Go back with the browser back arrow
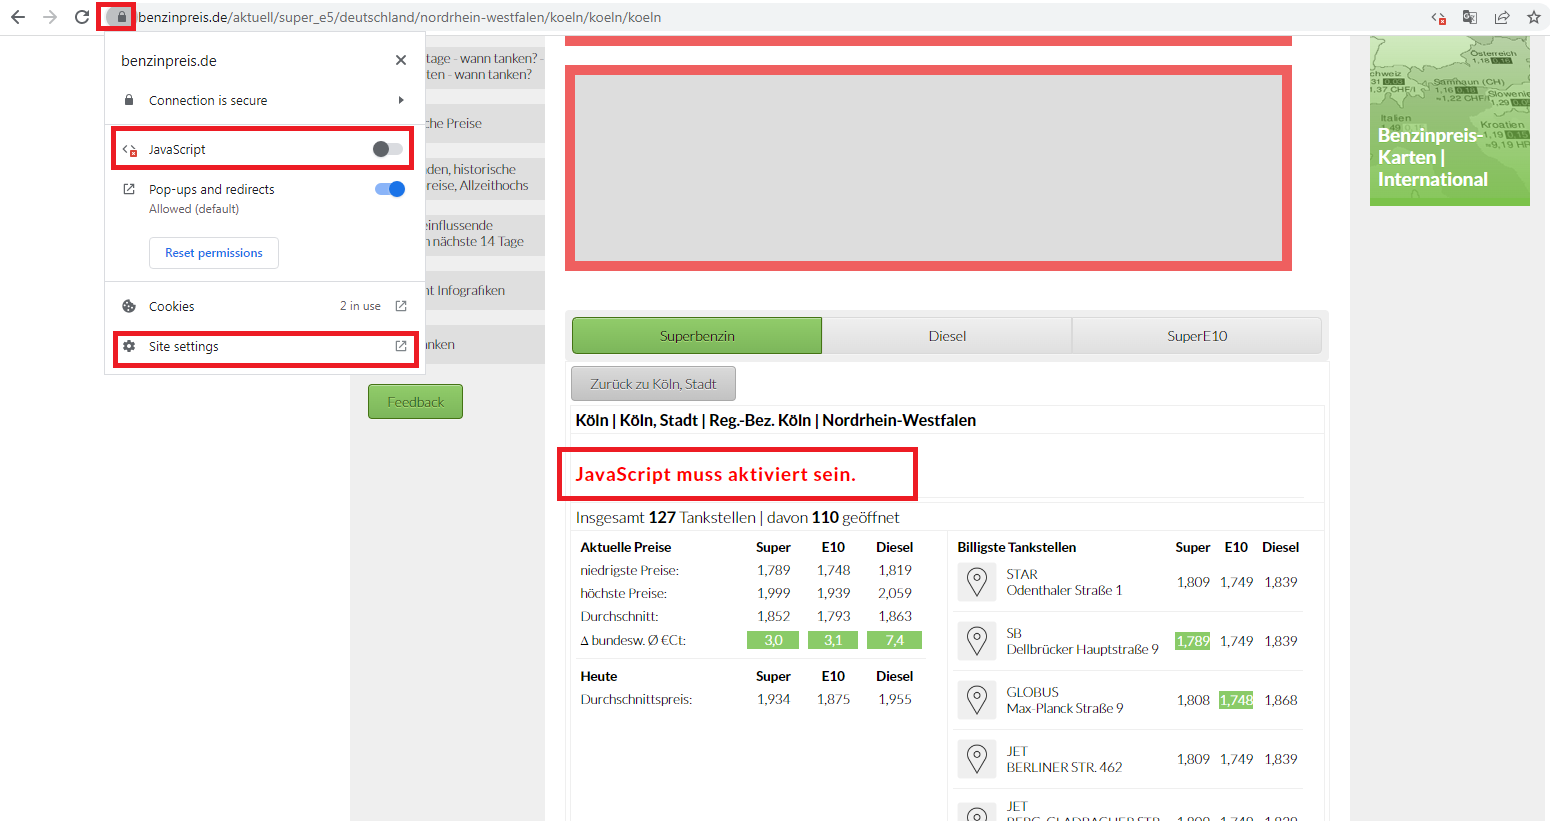Image resolution: width=1550 pixels, height=821 pixels. click(18, 17)
